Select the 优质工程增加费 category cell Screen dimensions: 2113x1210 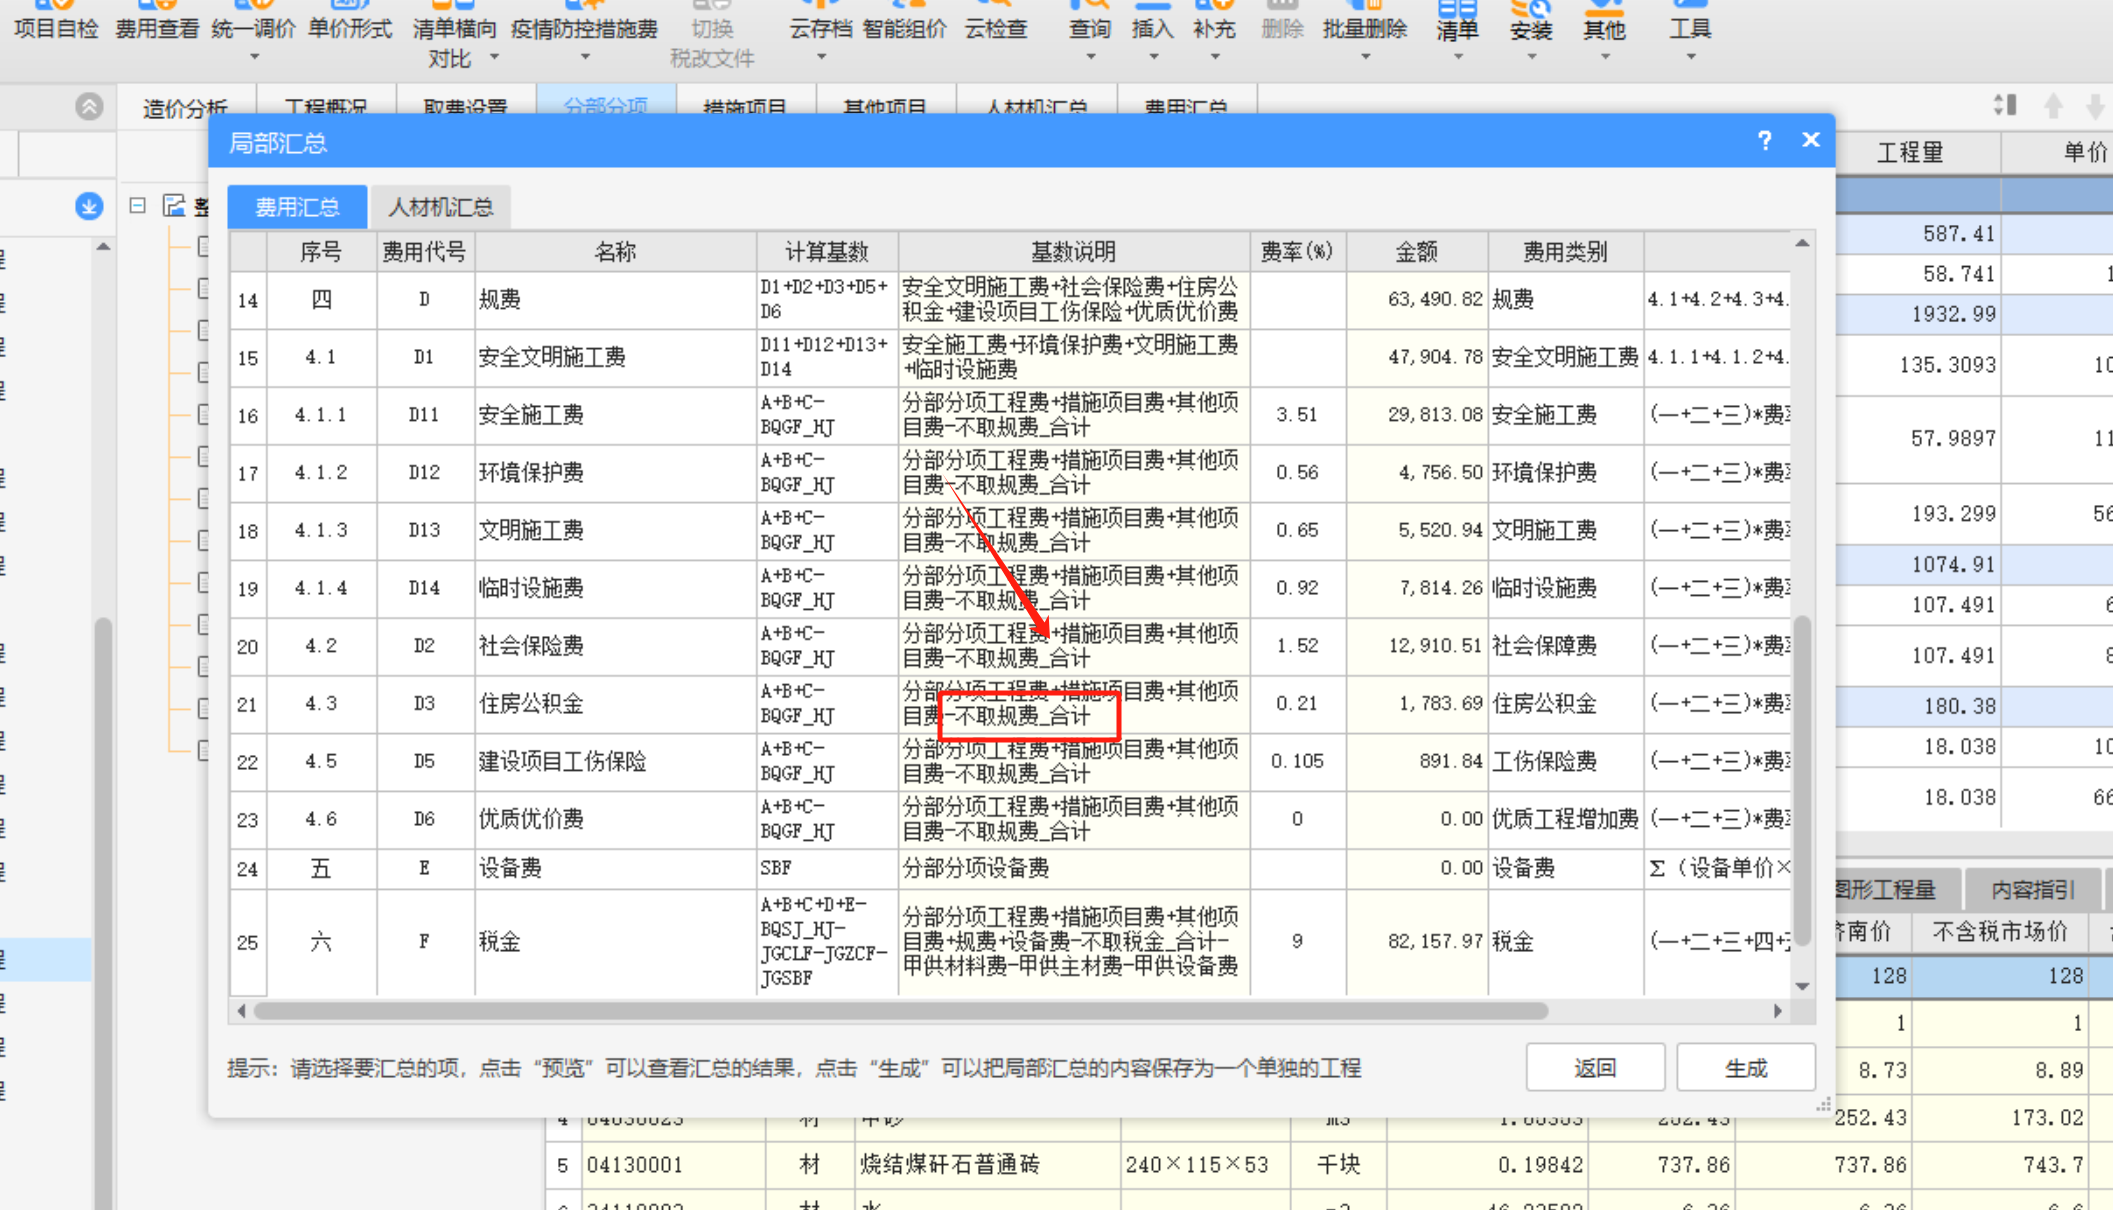1565,820
